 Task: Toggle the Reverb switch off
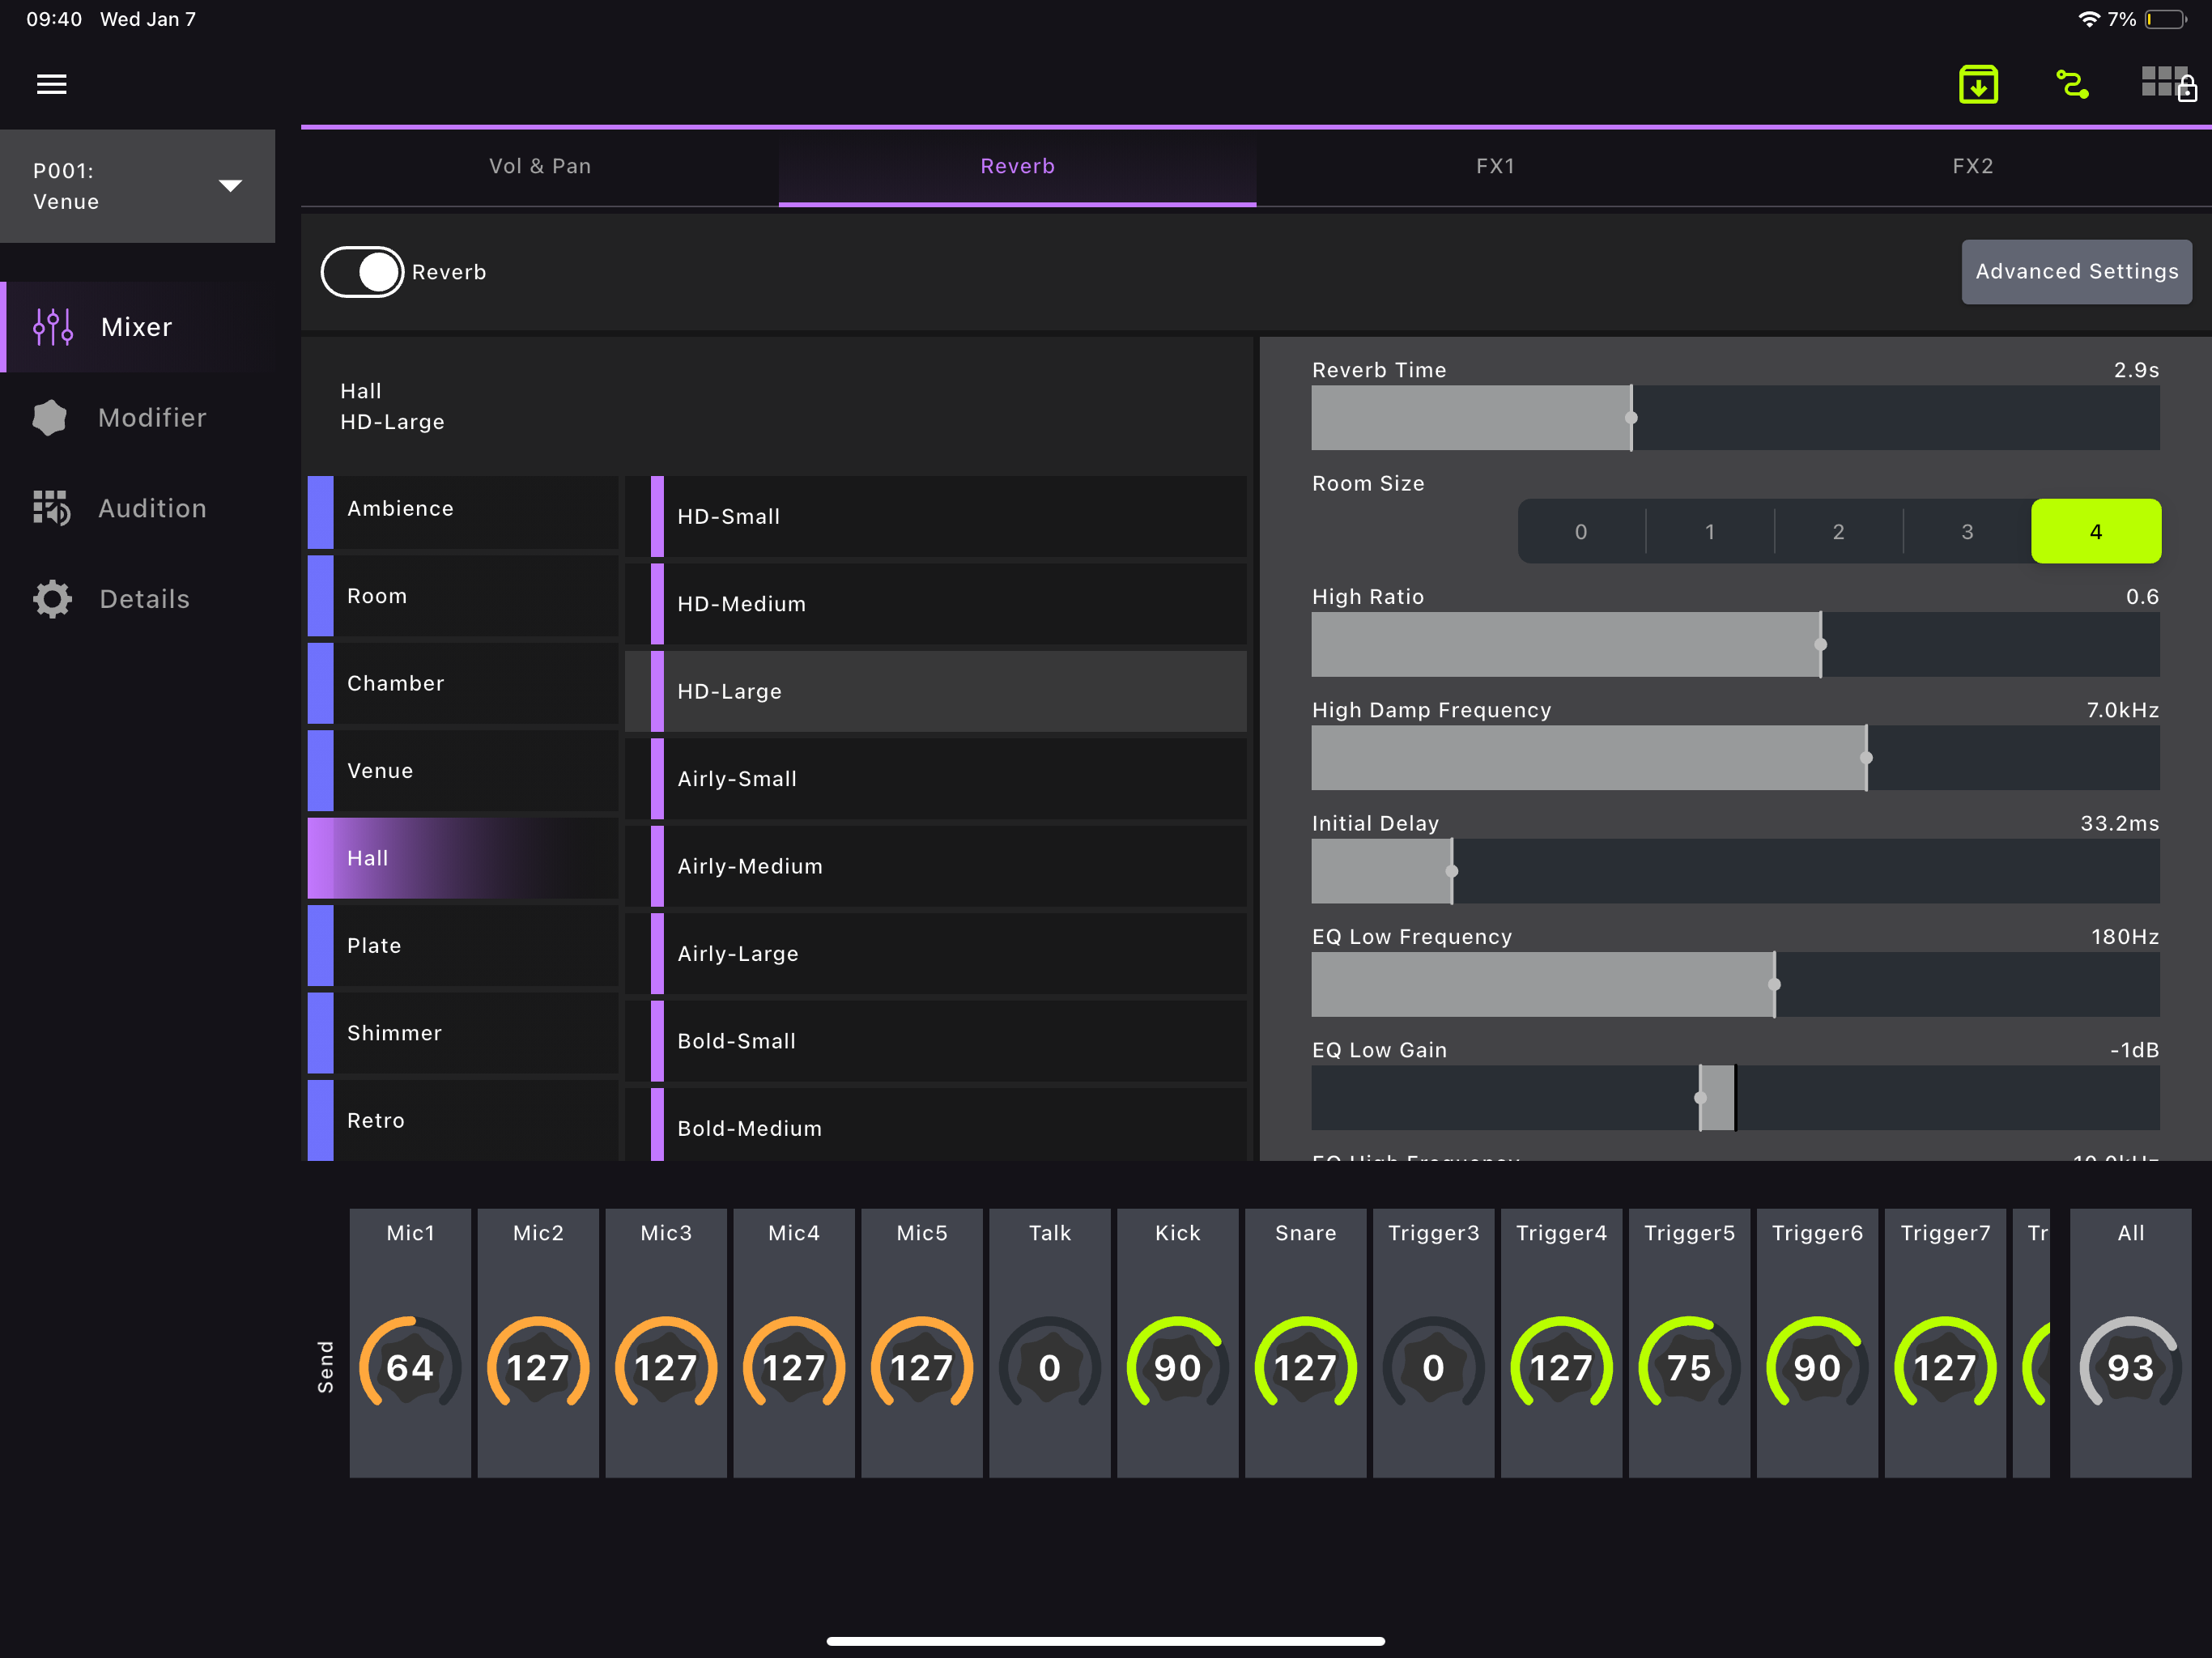(x=362, y=272)
